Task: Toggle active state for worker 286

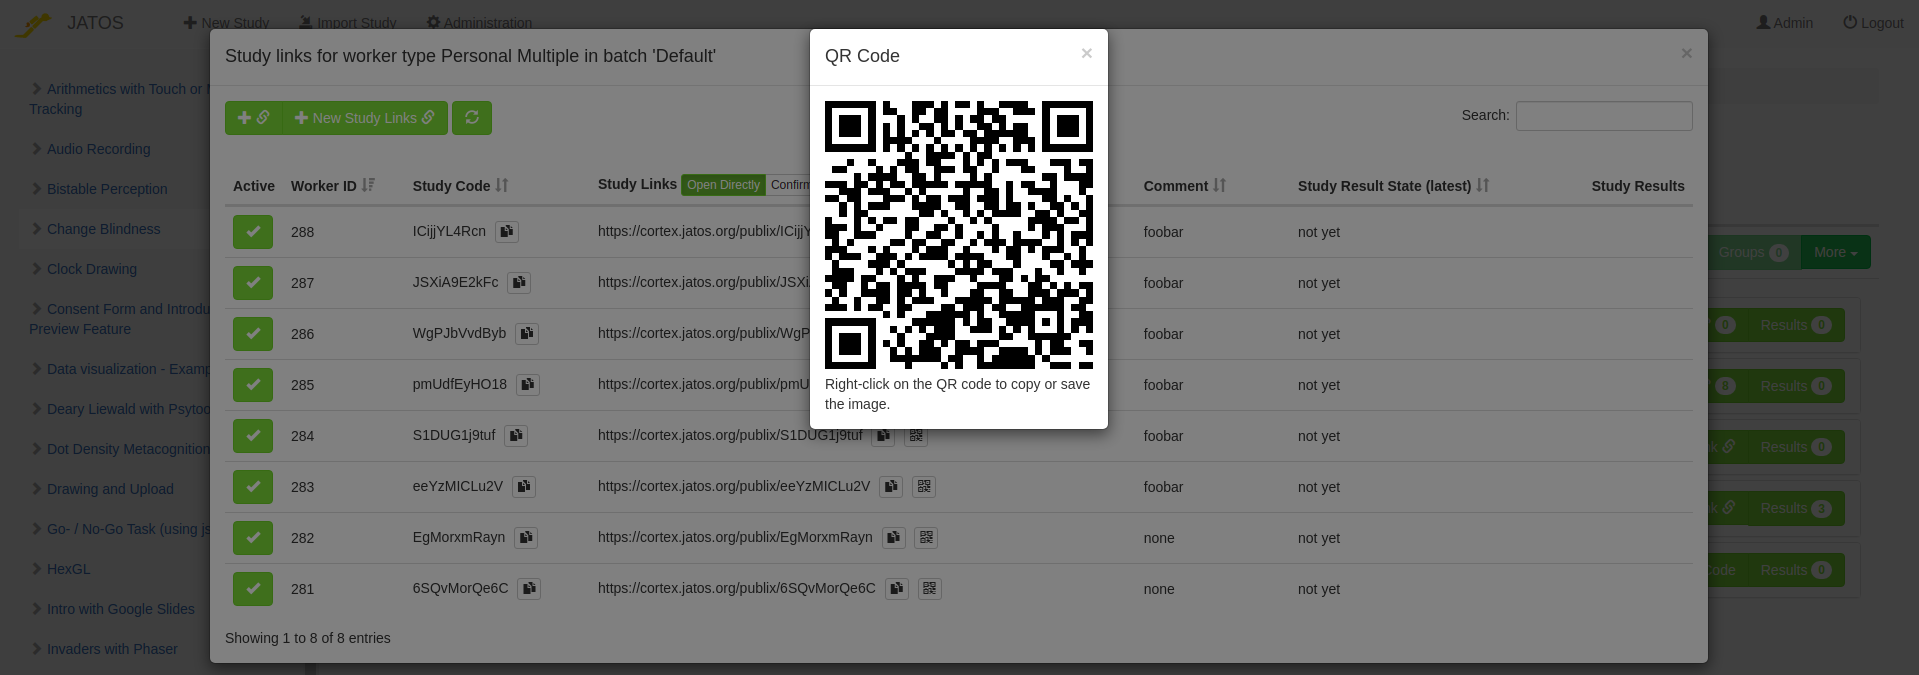Action: pyautogui.click(x=253, y=334)
